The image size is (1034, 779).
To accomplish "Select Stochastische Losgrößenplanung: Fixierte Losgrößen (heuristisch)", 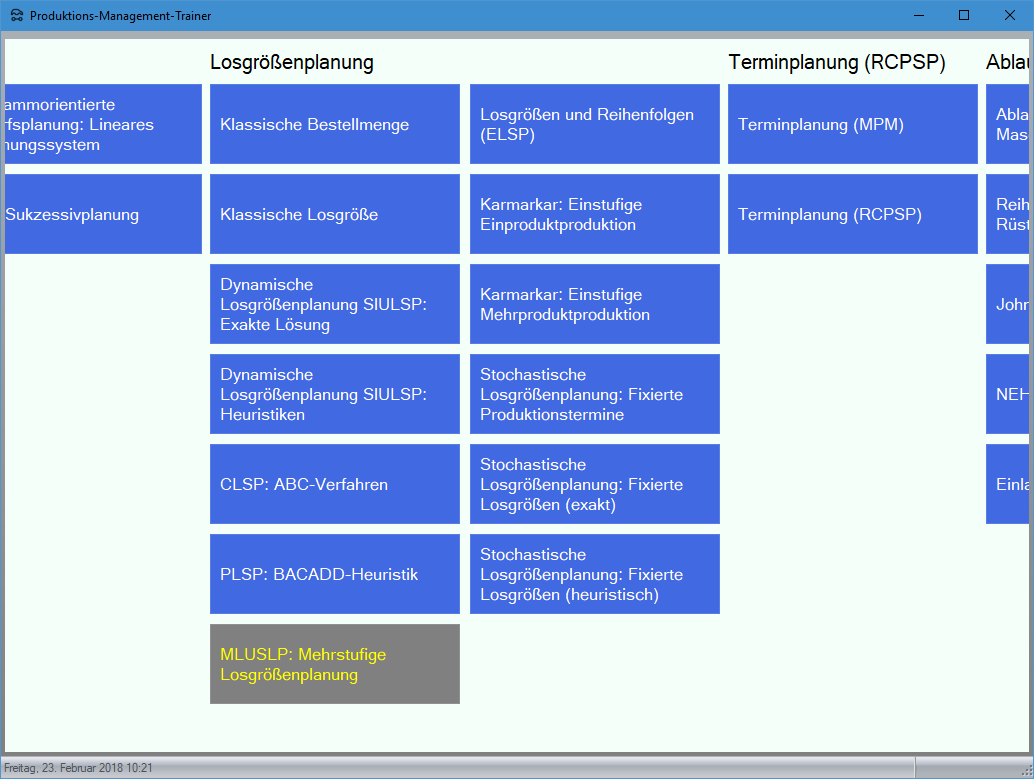I will [x=594, y=574].
